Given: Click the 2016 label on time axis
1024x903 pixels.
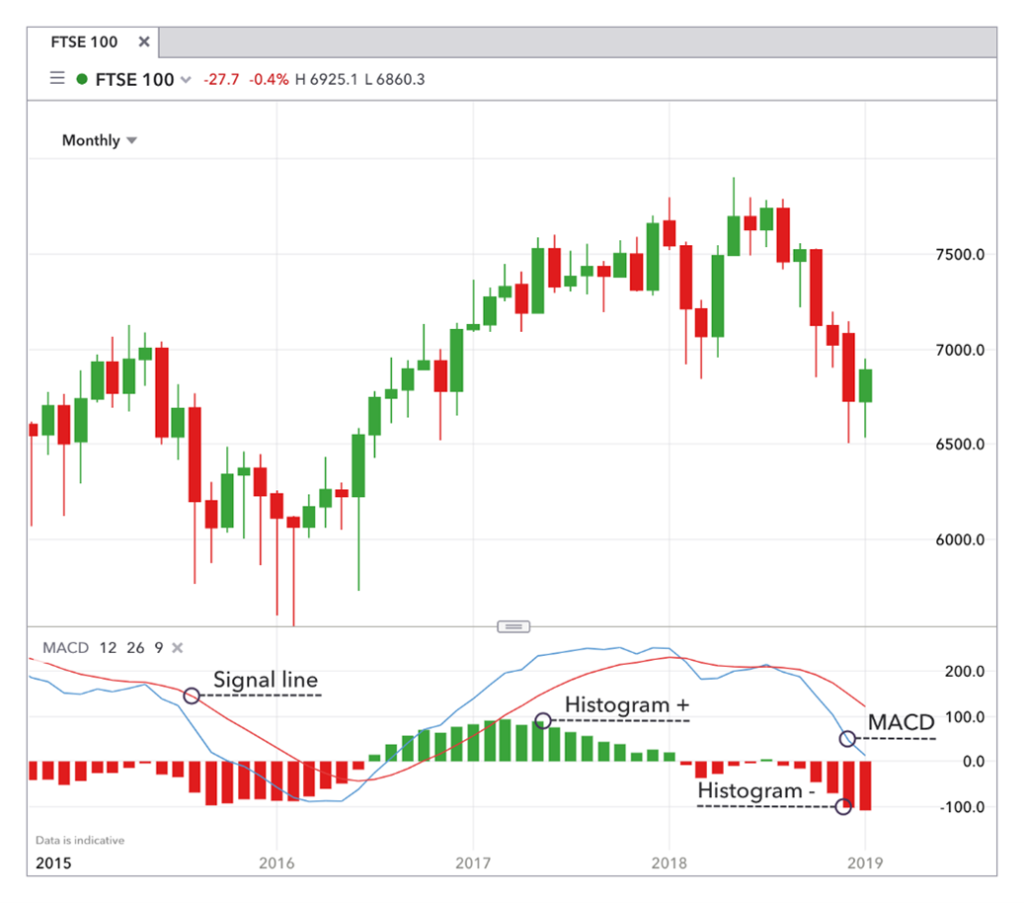Looking at the screenshot, I should 276,861.
